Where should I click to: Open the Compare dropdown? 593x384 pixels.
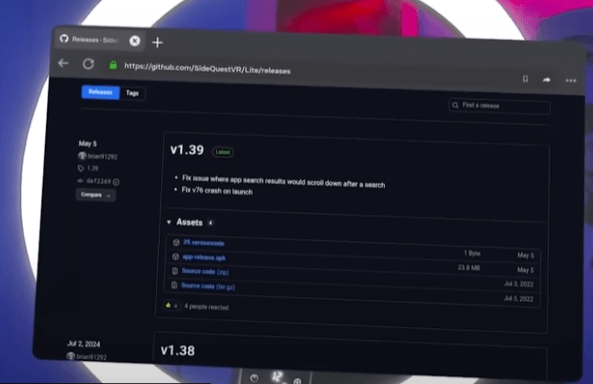(96, 195)
